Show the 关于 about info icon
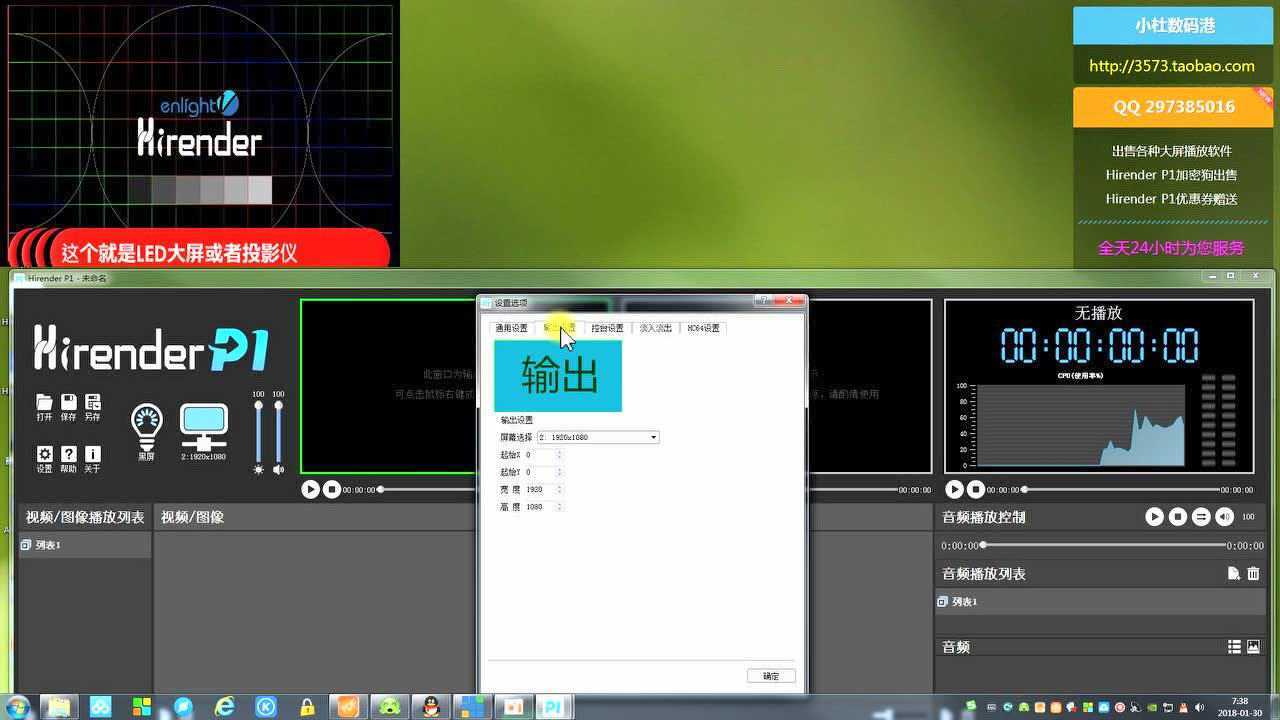 click(x=92, y=453)
